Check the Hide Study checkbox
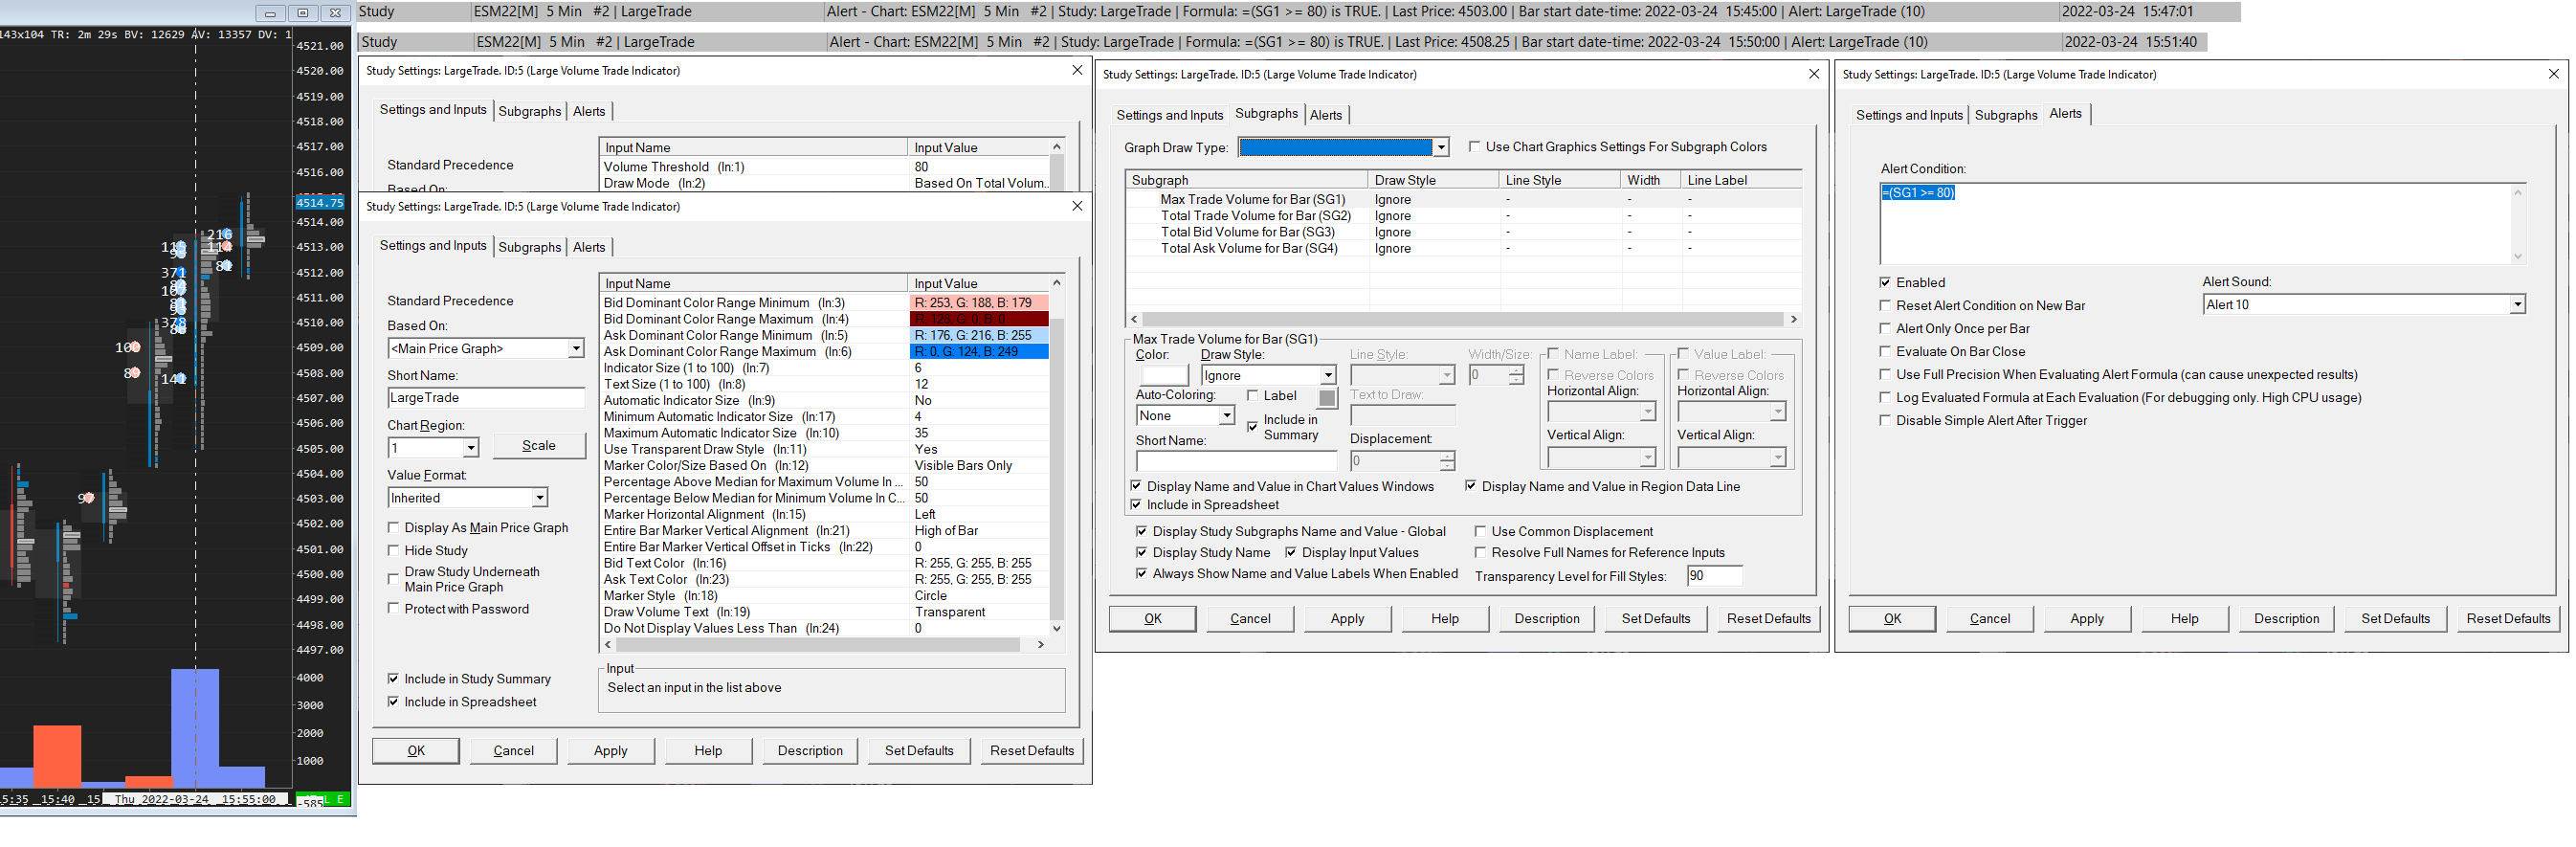 394,551
